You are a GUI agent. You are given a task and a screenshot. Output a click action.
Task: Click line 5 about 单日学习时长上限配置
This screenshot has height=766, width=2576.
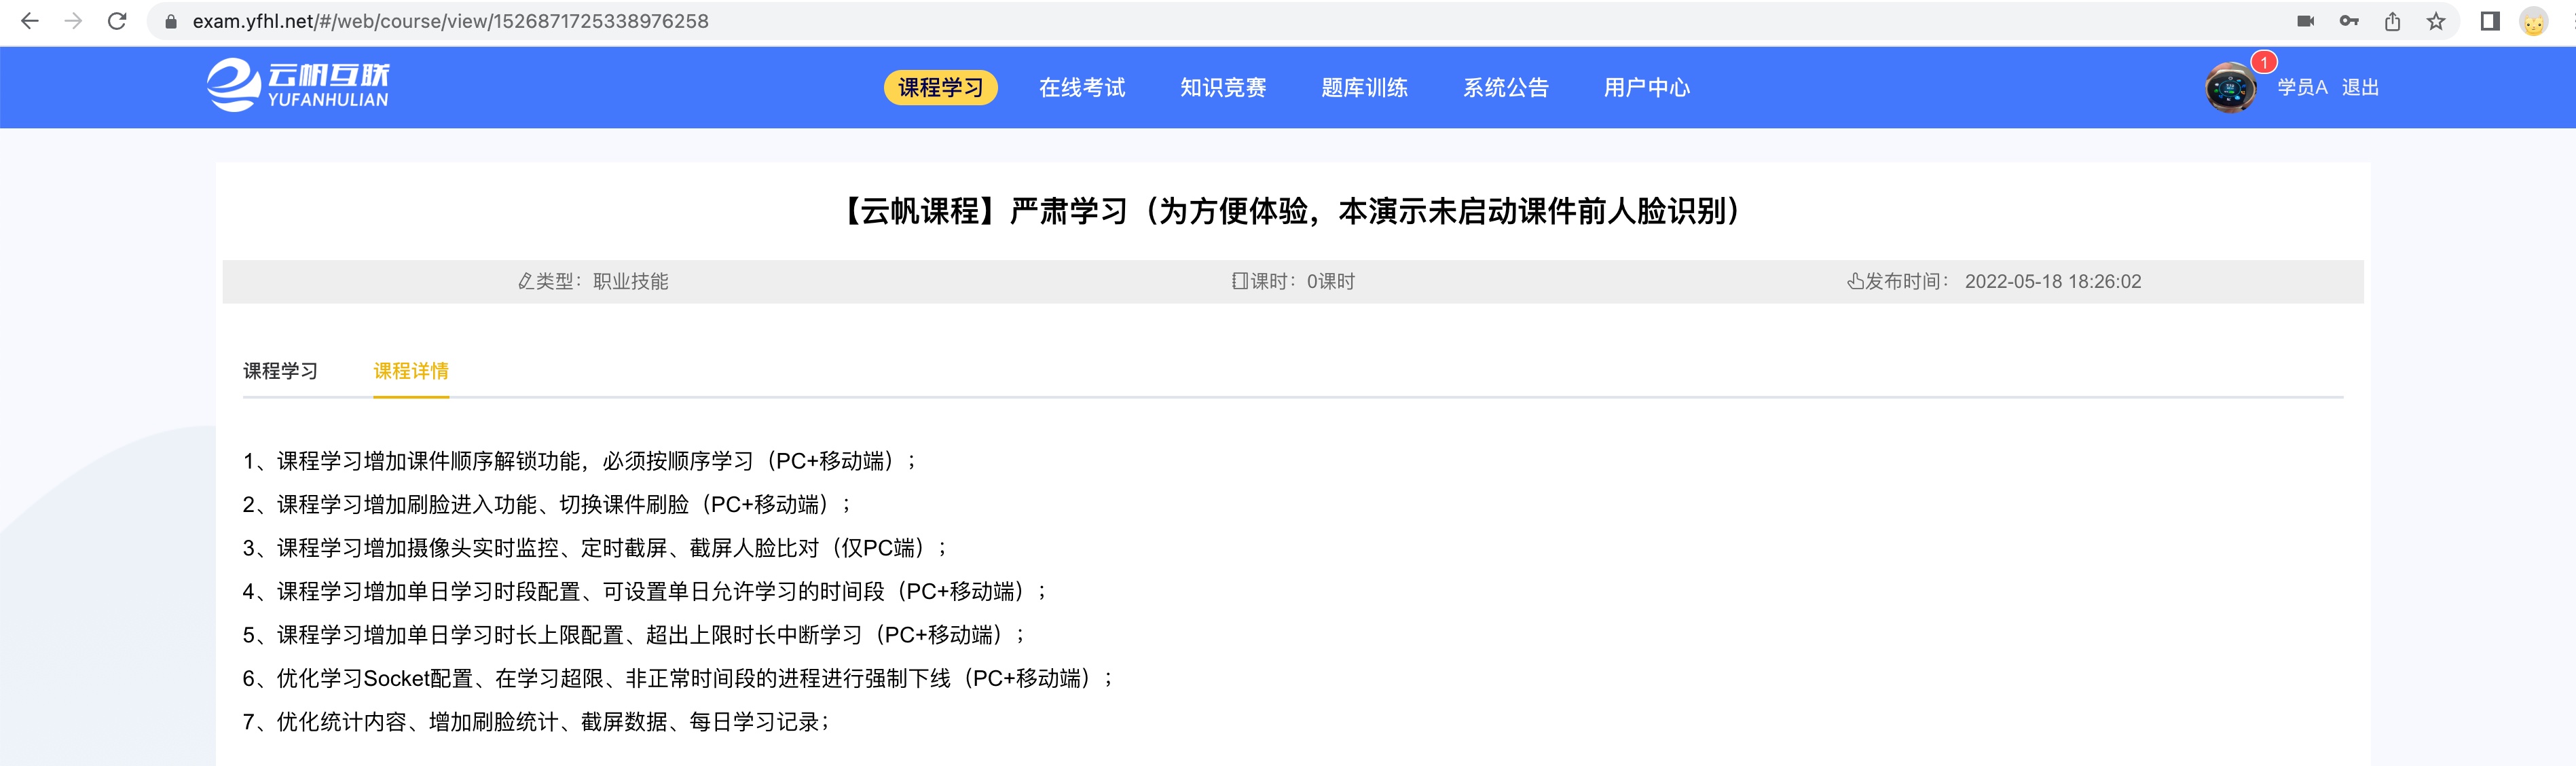pyautogui.click(x=634, y=635)
